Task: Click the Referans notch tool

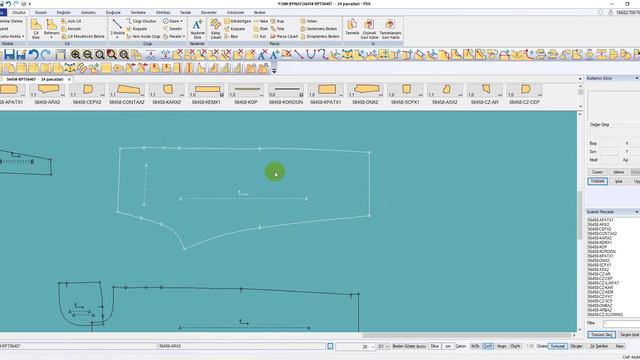Action: coord(51,28)
